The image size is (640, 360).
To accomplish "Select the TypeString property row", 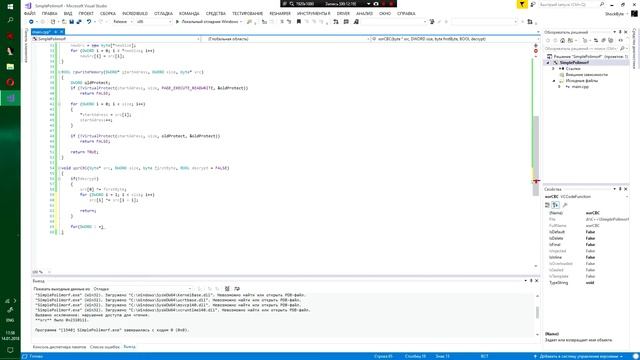I will pos(586,282).
